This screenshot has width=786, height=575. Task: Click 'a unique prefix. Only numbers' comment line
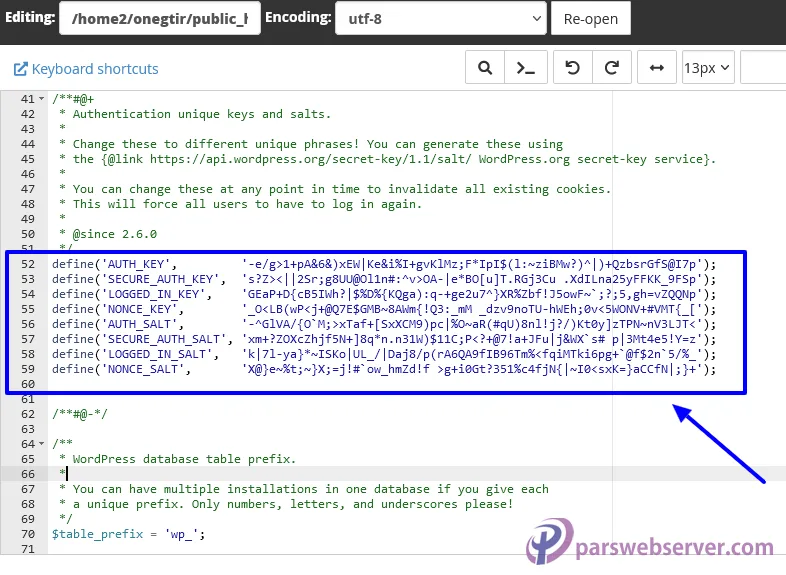(286, 504)
